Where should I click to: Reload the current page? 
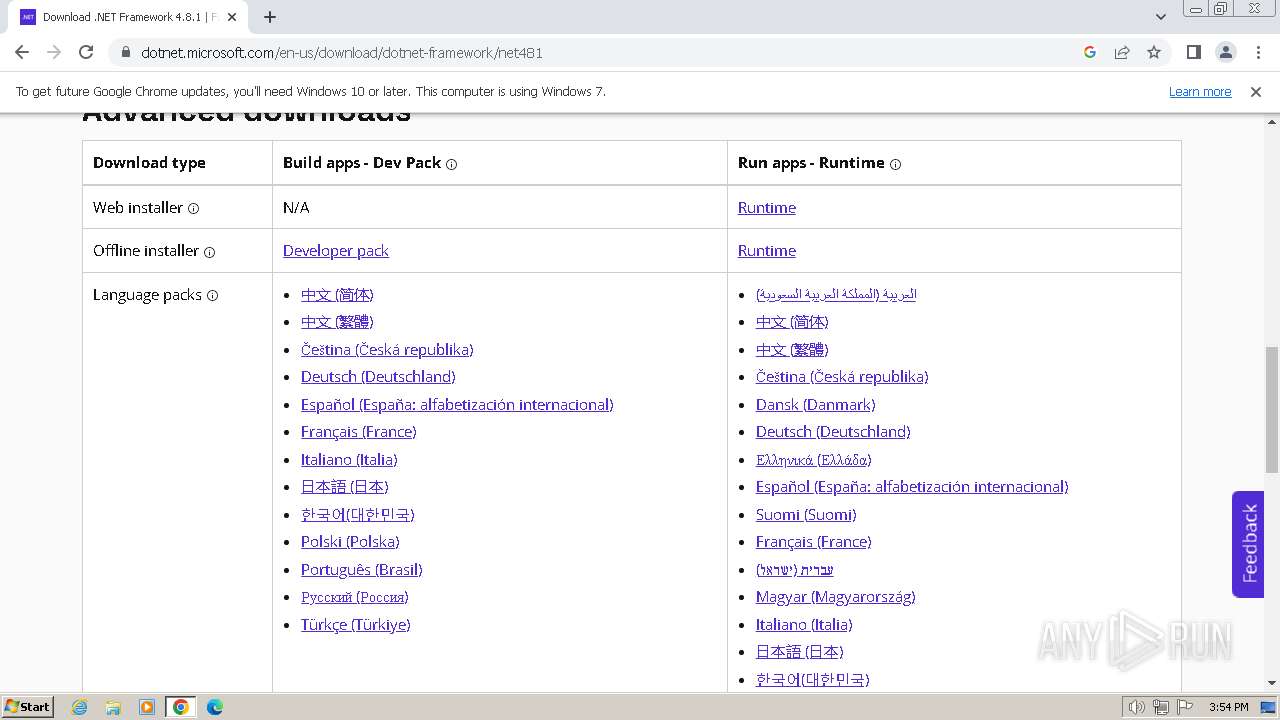[86, 52]
